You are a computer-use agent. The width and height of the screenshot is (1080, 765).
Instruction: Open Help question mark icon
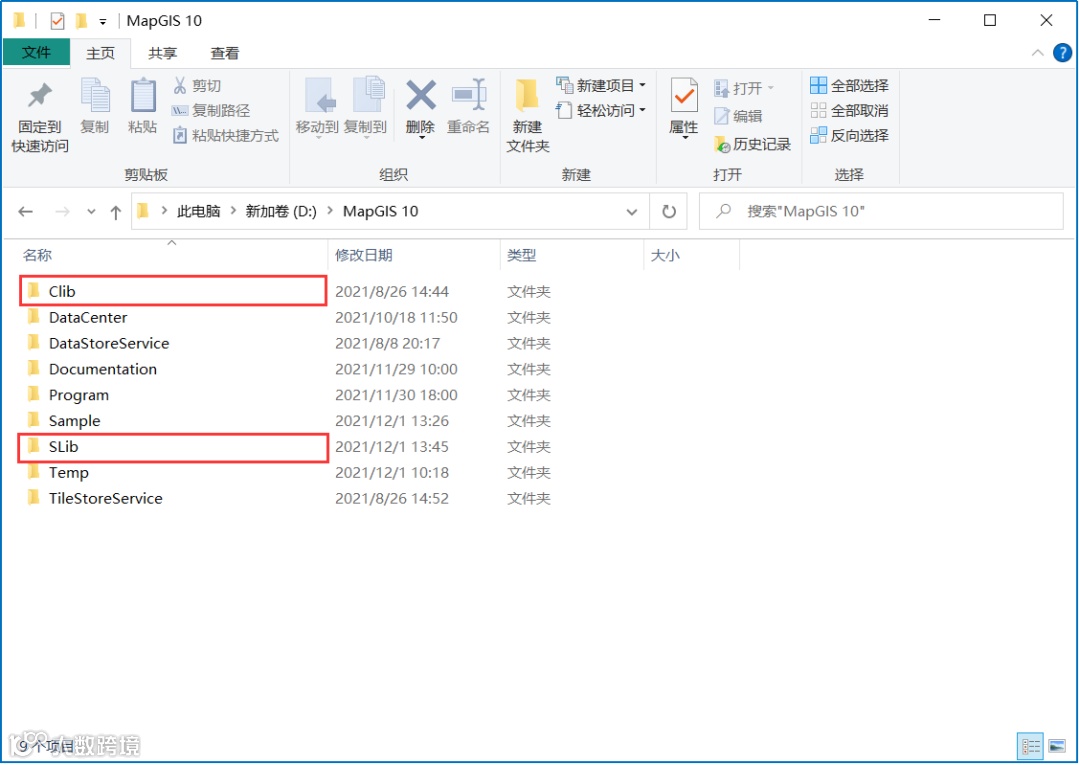[x=1062, y=52]
